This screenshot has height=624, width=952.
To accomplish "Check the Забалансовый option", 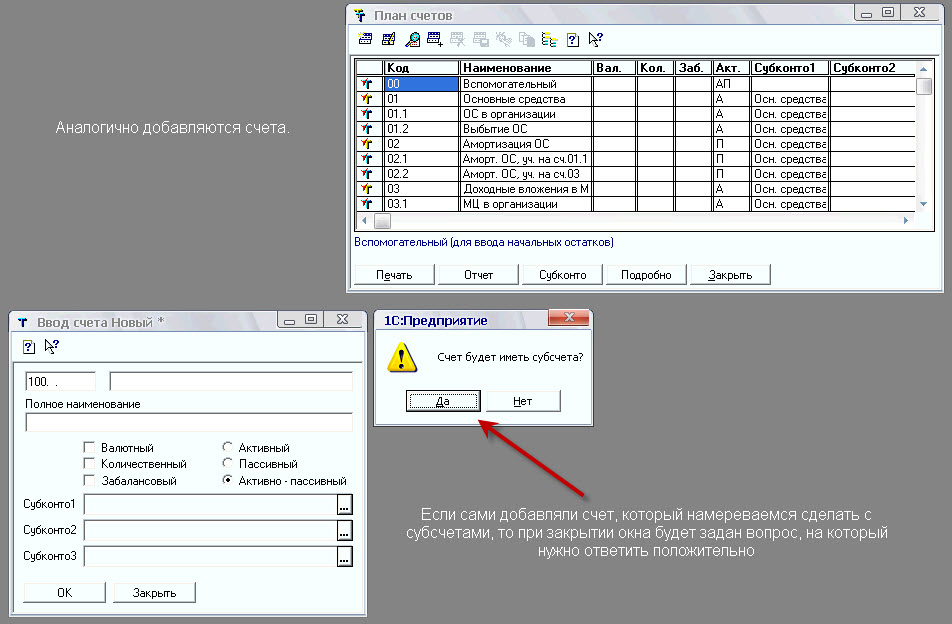I will tap(90, 480).
